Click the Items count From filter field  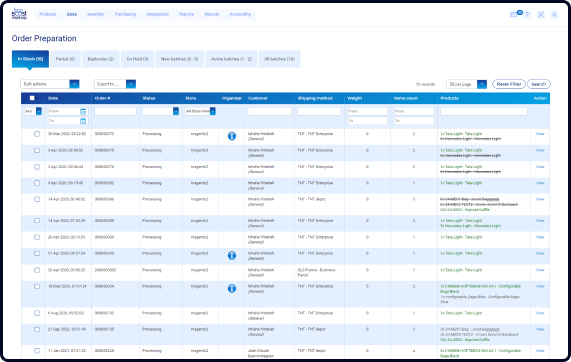pos(414,111)
